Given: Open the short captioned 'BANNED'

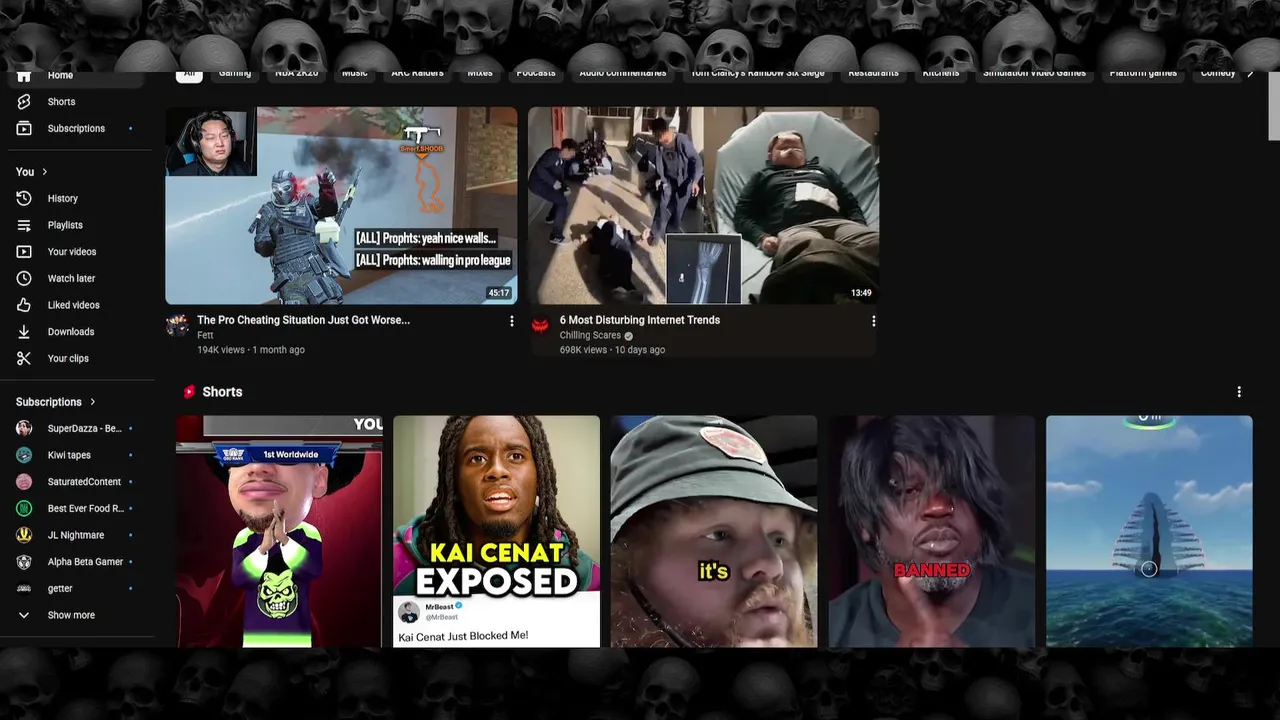Looking at the screenshot, I should (932, 531).
